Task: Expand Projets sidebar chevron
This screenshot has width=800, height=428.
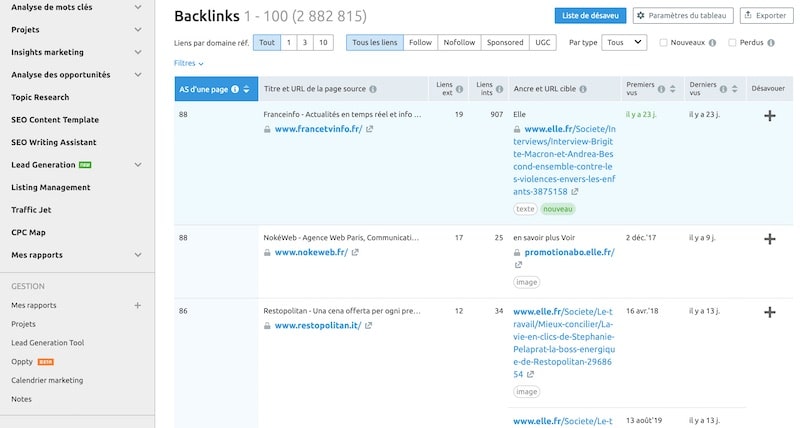Action: 138,30
